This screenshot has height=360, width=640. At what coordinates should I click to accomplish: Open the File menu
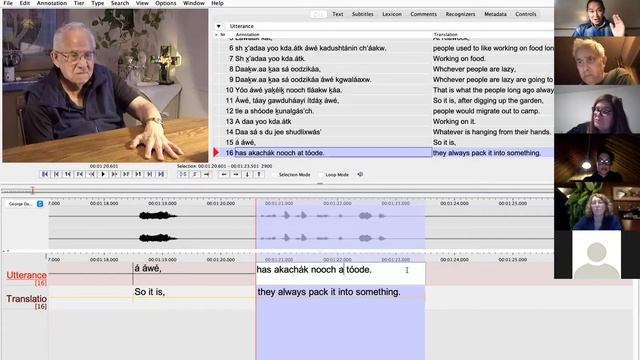(8, 3)
